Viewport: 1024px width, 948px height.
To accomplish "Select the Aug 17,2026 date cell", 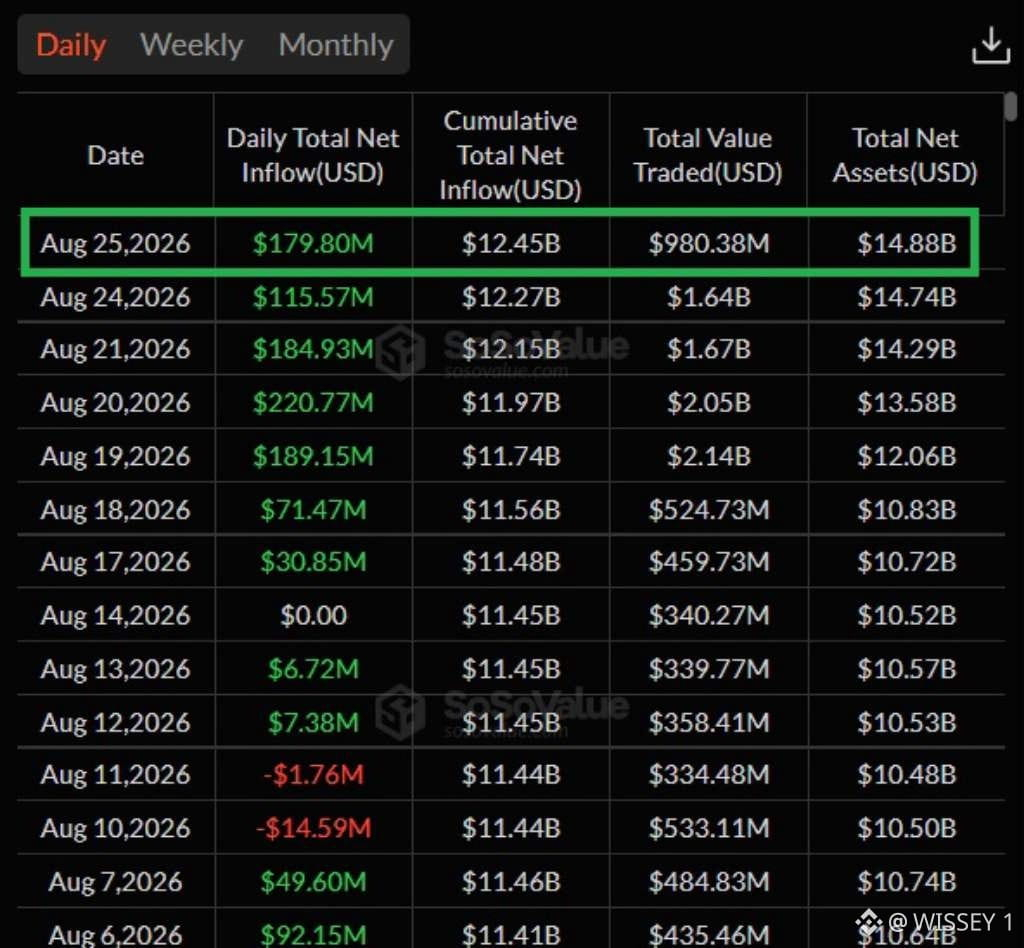I will [x=116, y=562].
